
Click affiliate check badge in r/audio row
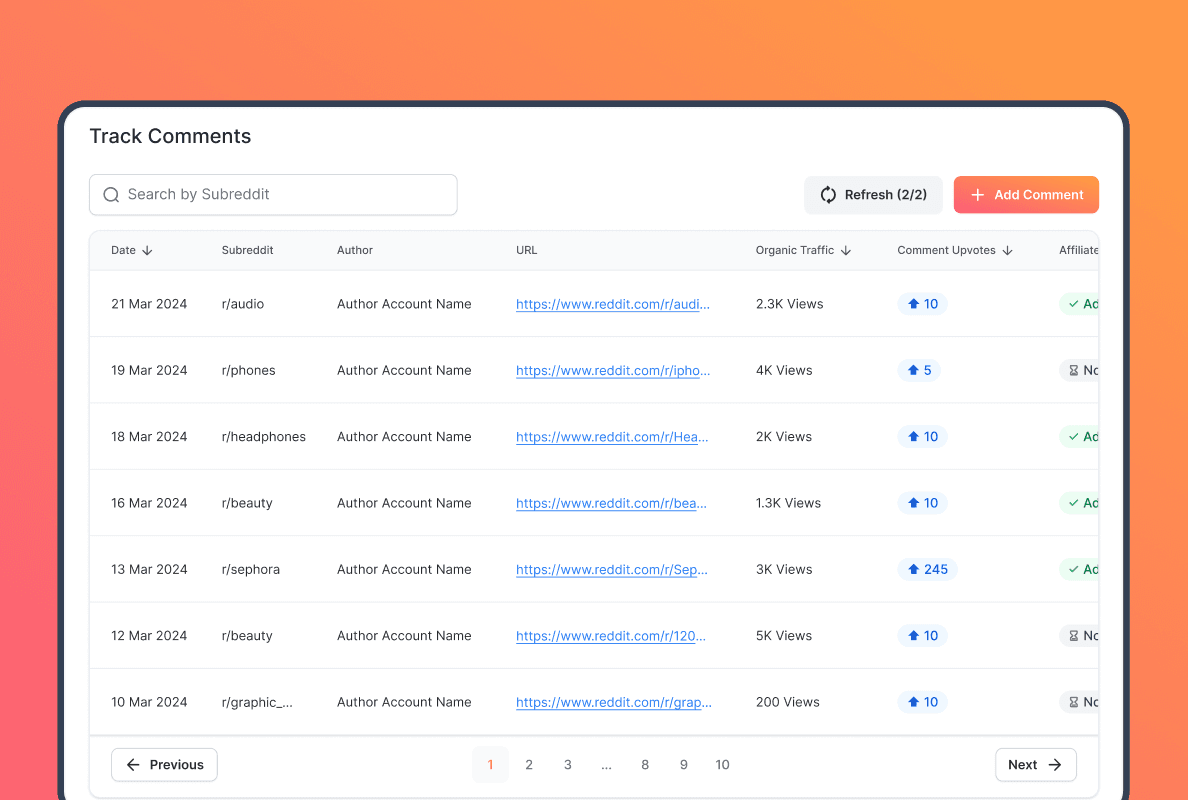[x=1079, y=304]
